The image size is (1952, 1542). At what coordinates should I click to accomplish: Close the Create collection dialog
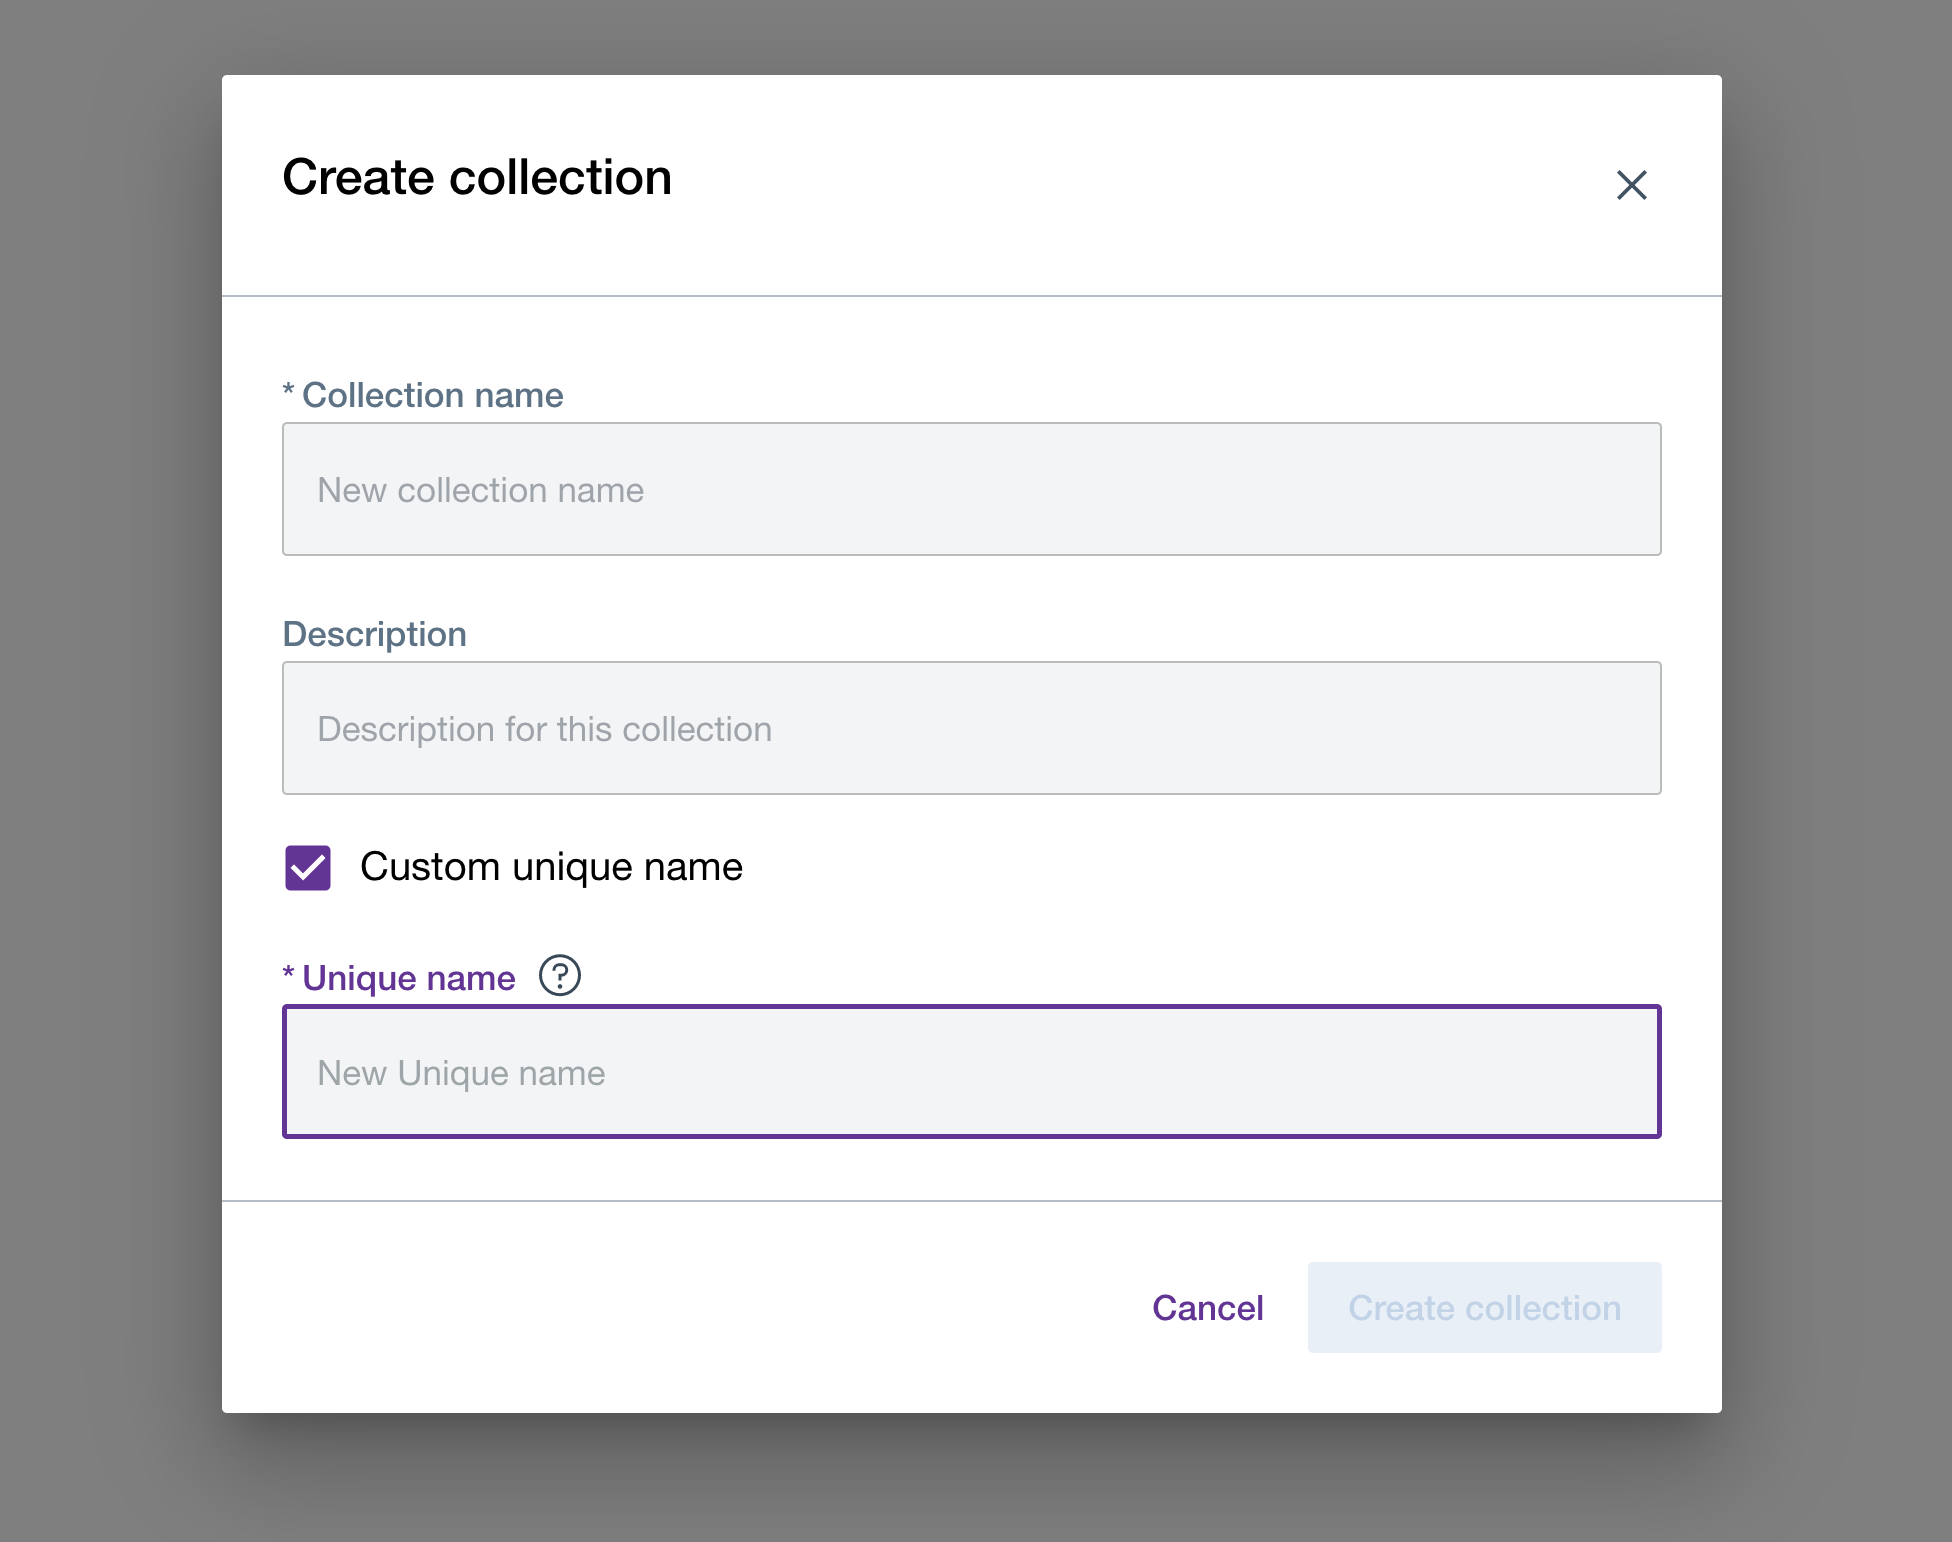click(1632, 185)
